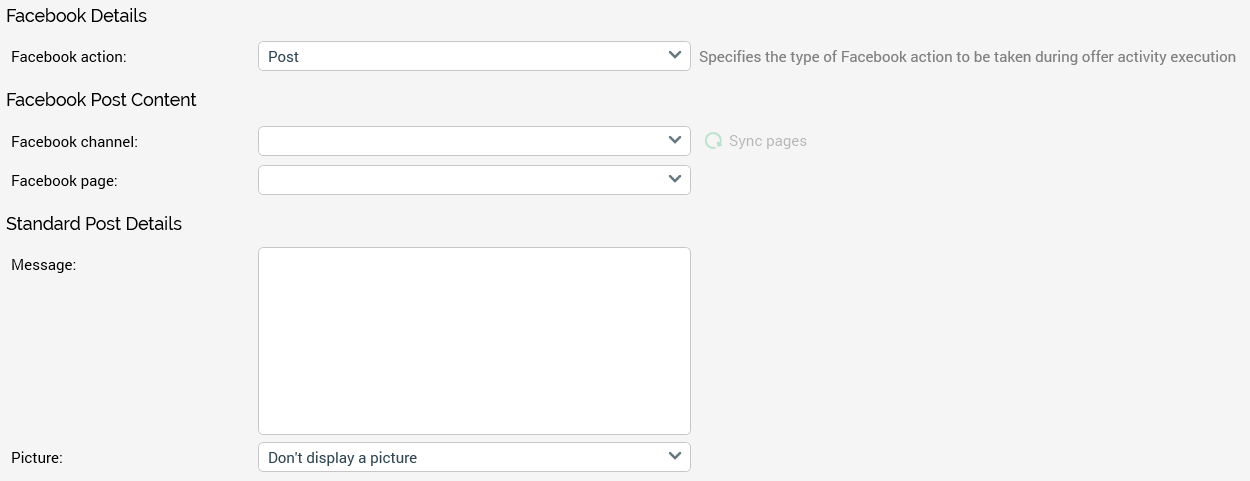The width and height of the screenshot is (1250, 481).
Task: Click the chevron arrow of Facebook page field
Action: (675, 180)
